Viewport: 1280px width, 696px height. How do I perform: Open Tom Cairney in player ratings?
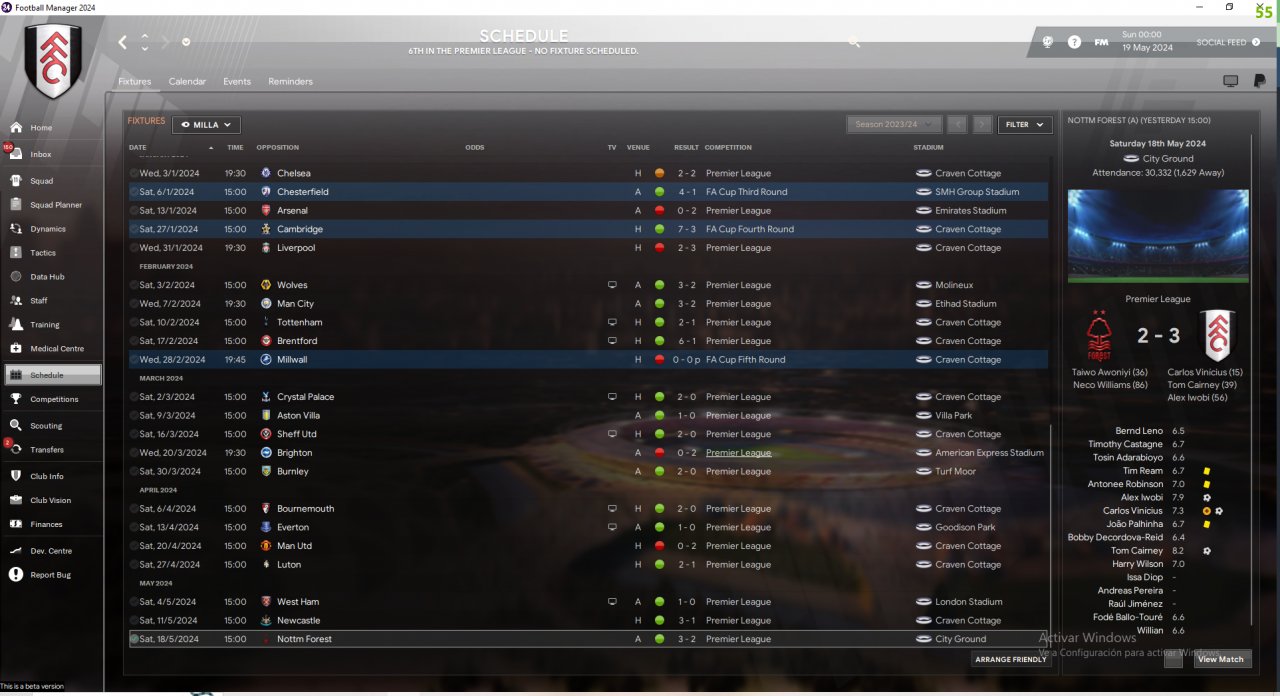click(x=1136, y=551)
